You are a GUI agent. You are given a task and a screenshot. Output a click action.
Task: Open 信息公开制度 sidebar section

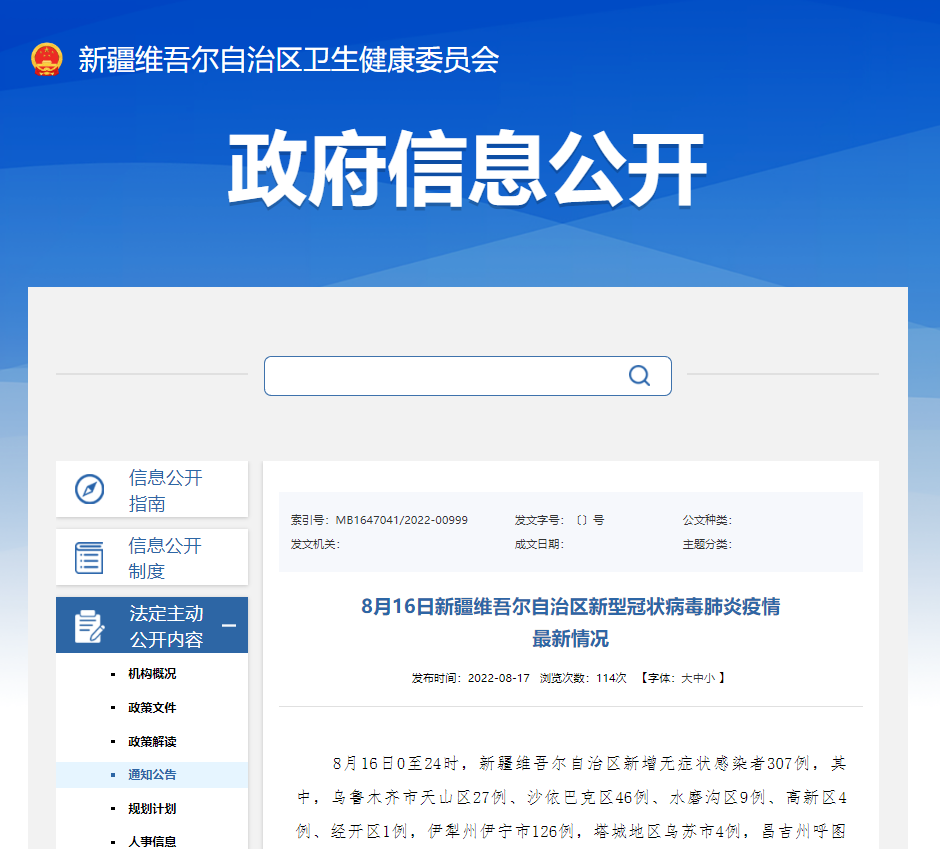pyautogui.click(x=165, y=558)
